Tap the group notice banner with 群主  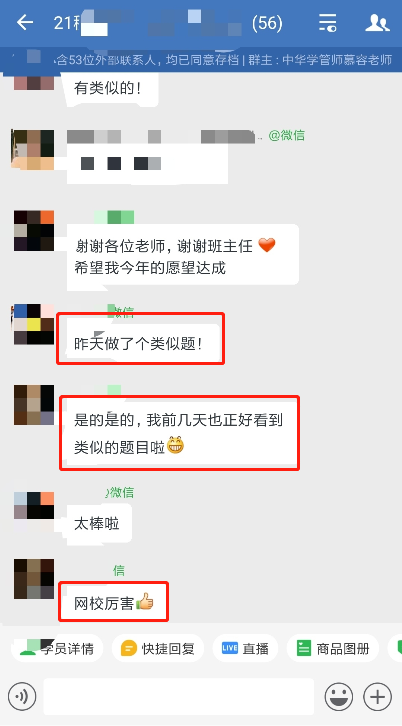click(x=201, y=60)
